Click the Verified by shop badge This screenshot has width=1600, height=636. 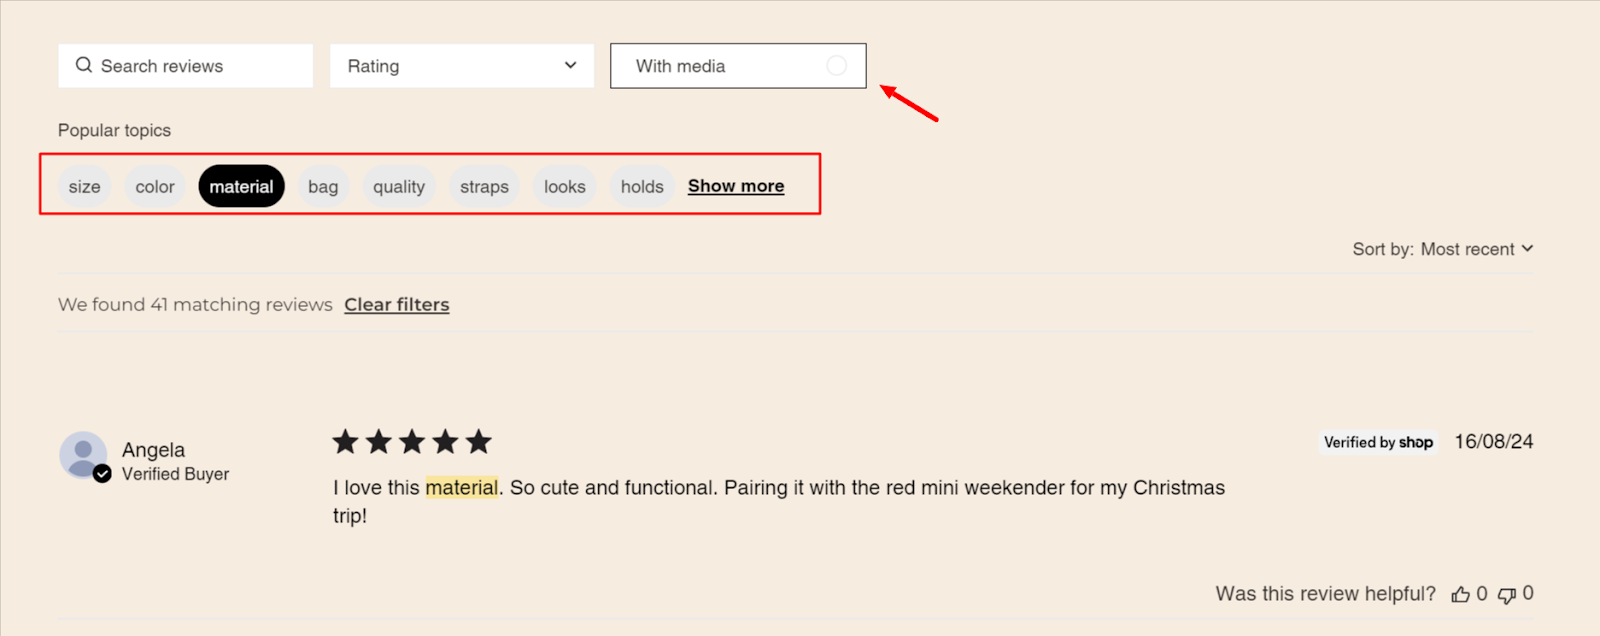click(1378, 442)
